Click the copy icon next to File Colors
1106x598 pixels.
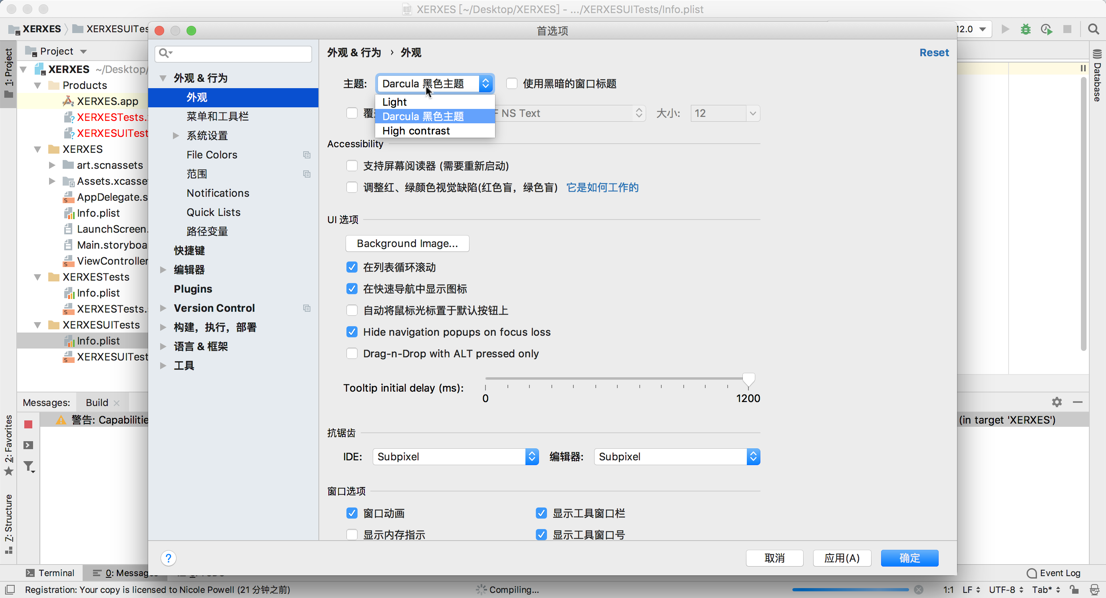(307, 154)
